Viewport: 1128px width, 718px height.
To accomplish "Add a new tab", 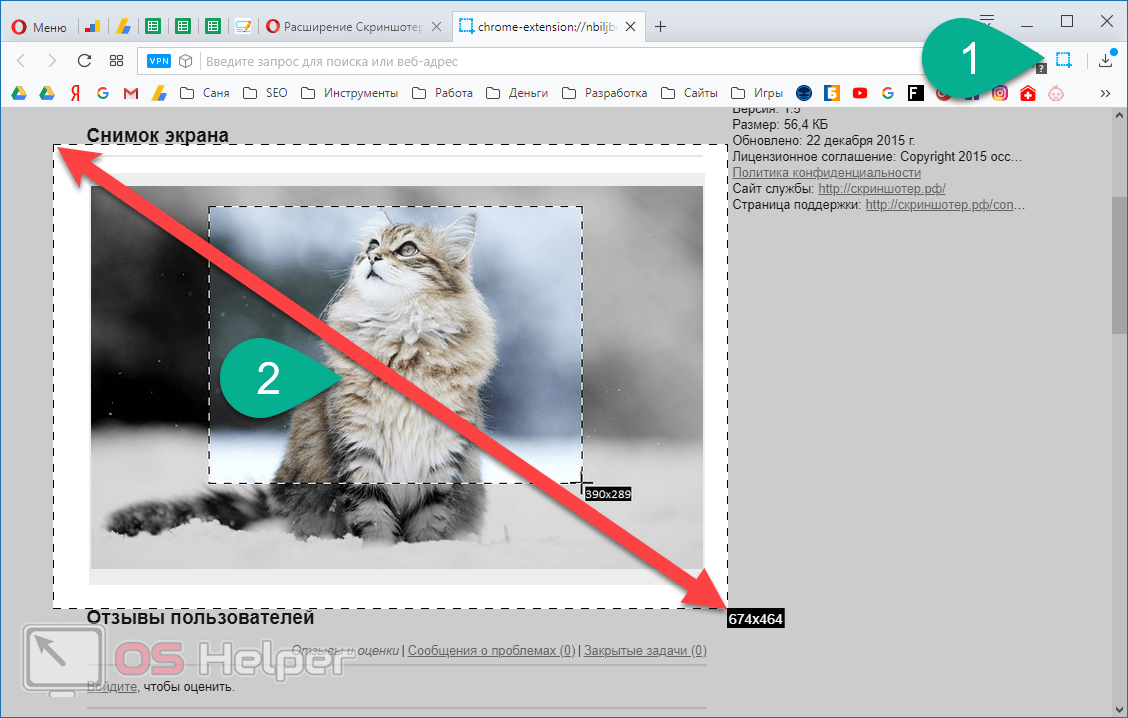I will point(660,27).
